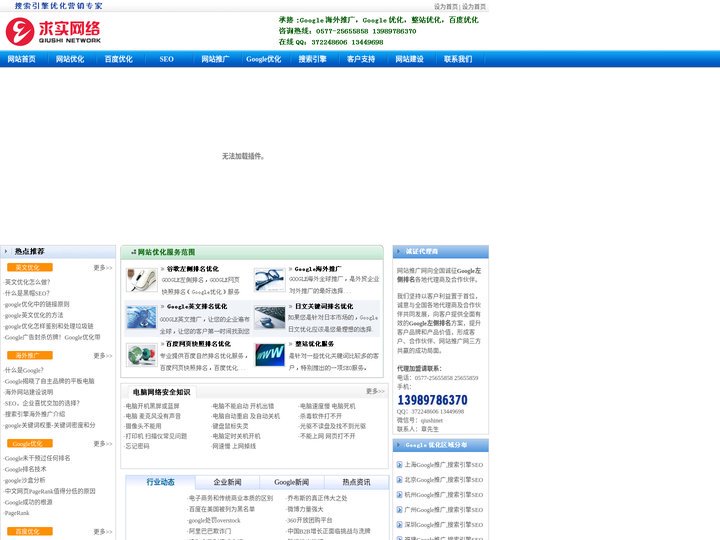The height and width of the screenshot is (540, 720).
Task: Open 什么是黑帽SEO? article
Action: [27, 293]
